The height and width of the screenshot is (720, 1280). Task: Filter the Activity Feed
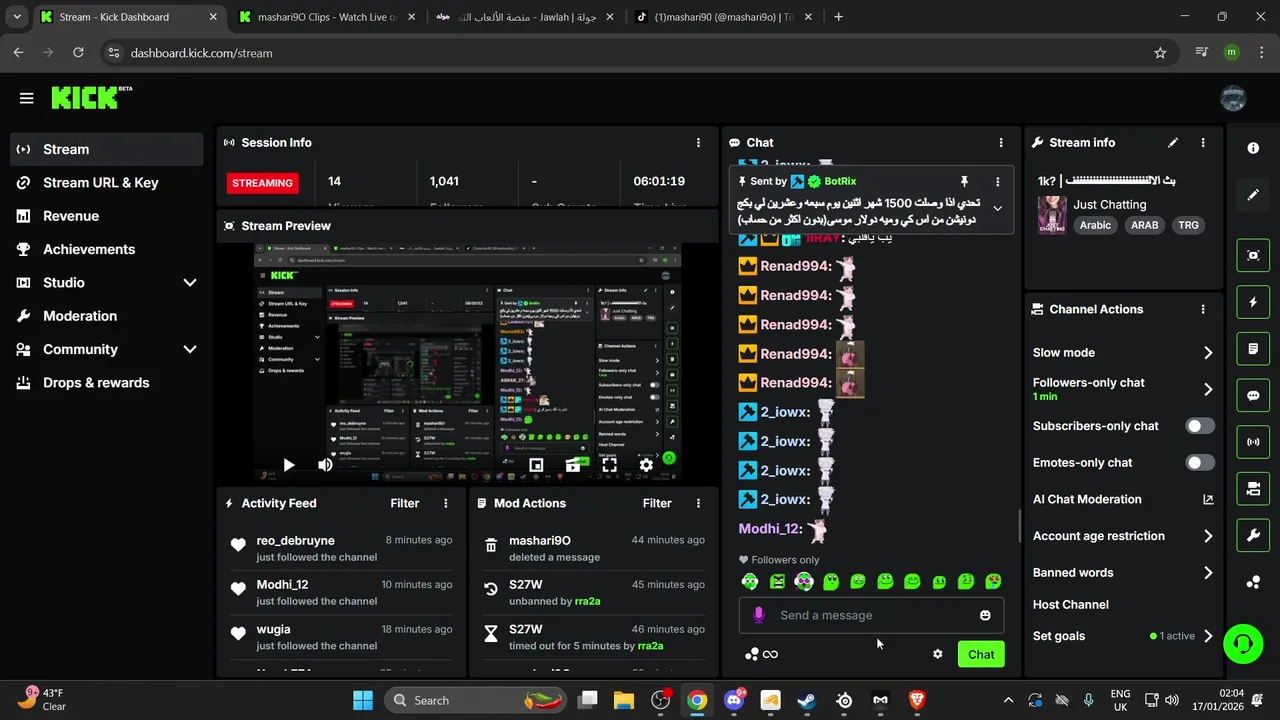(405, 503)
